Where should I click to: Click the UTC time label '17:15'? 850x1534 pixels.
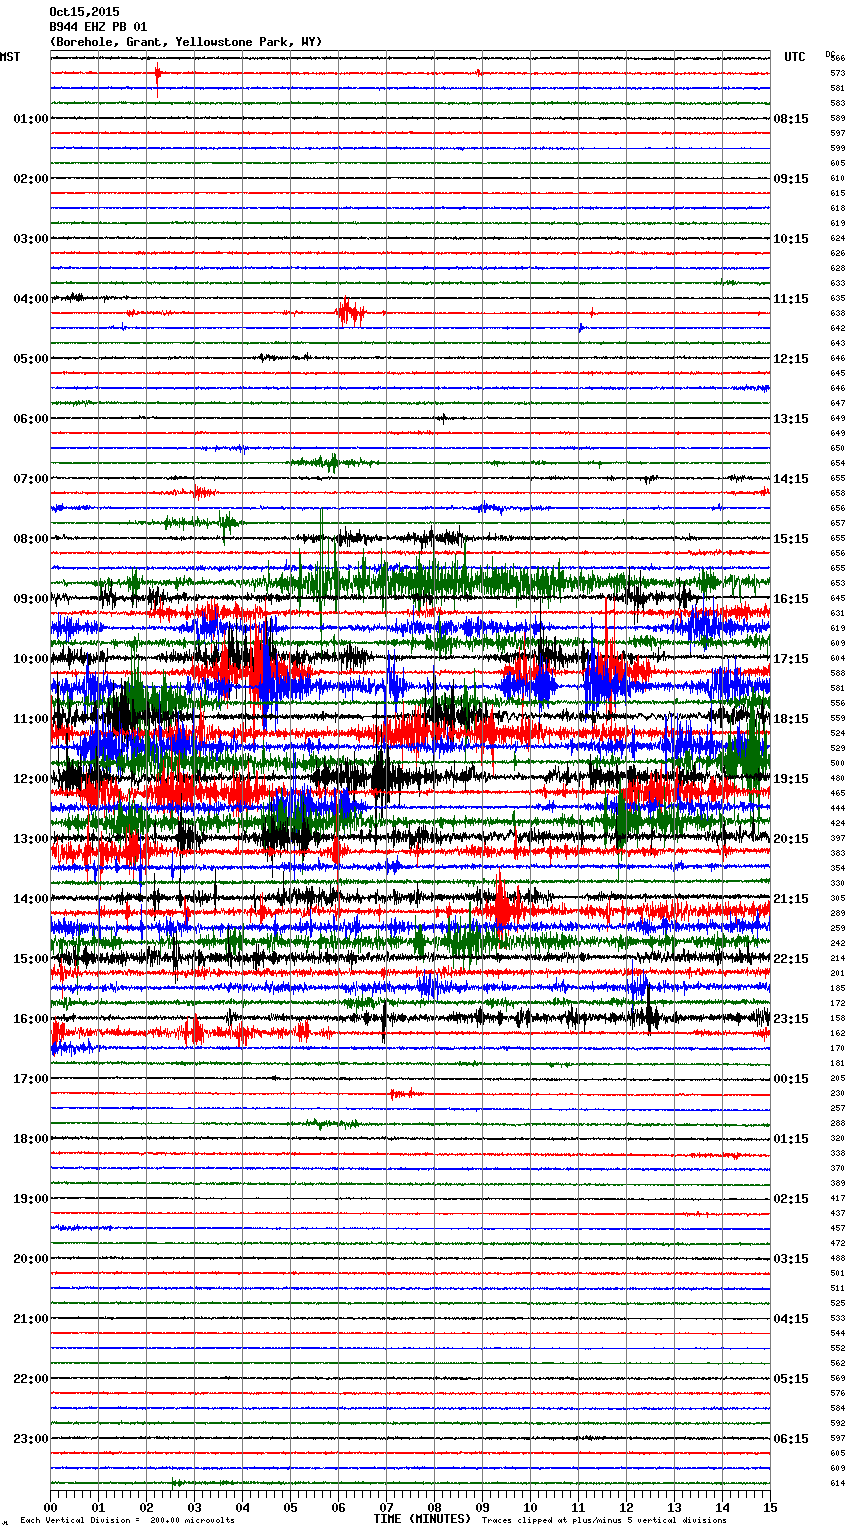[791, 659]
